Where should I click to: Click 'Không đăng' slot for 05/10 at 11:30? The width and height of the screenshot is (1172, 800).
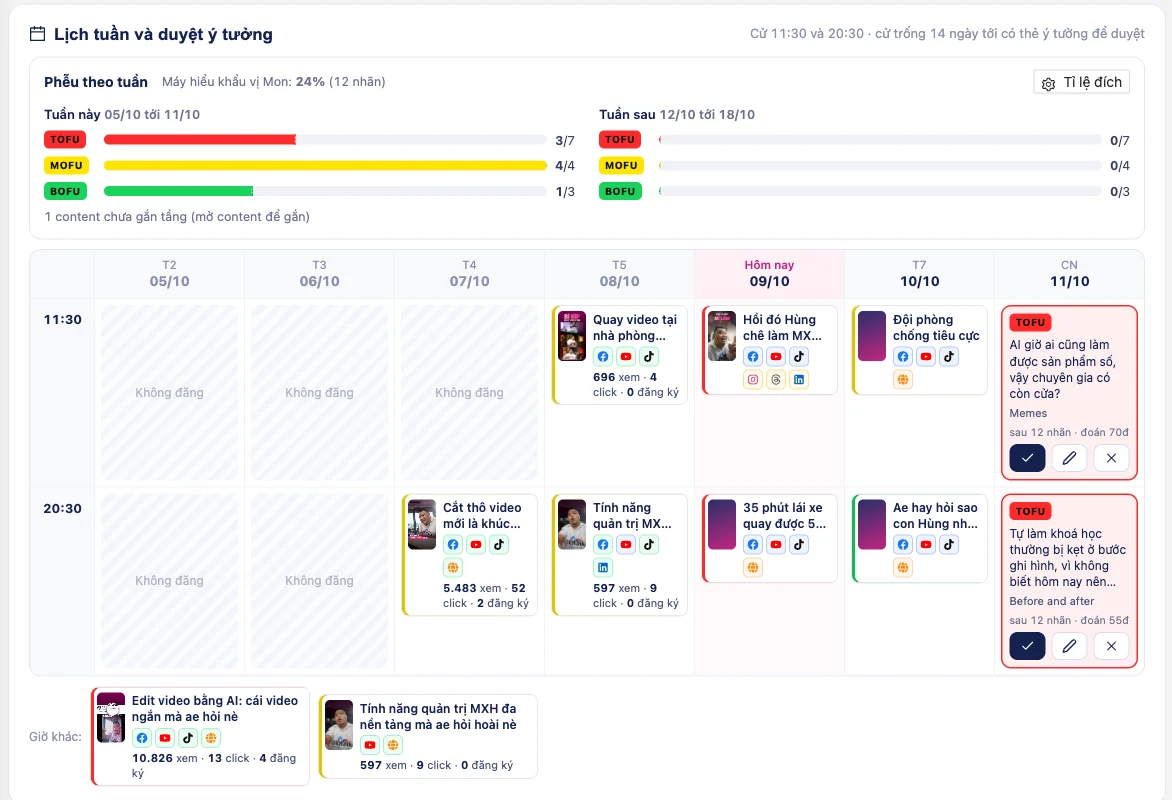(x=169, y=393)
